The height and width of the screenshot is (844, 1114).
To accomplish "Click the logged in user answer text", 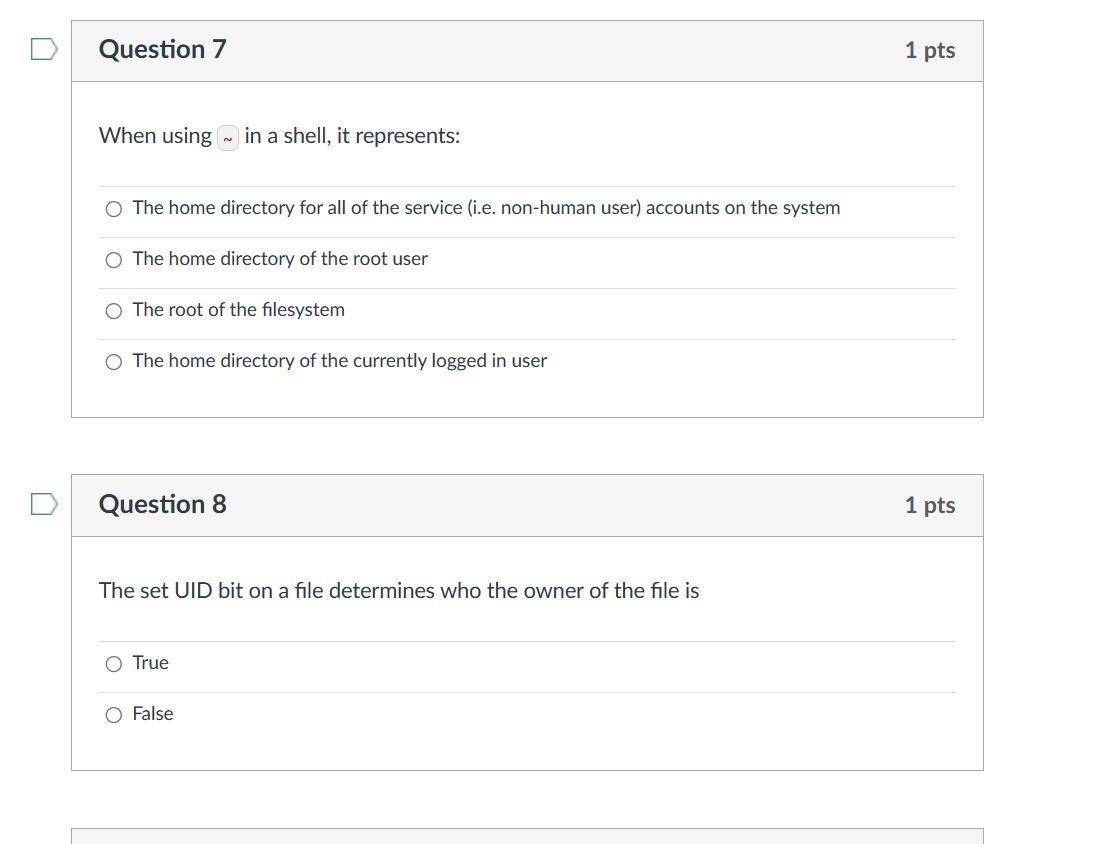I will 339,361.
